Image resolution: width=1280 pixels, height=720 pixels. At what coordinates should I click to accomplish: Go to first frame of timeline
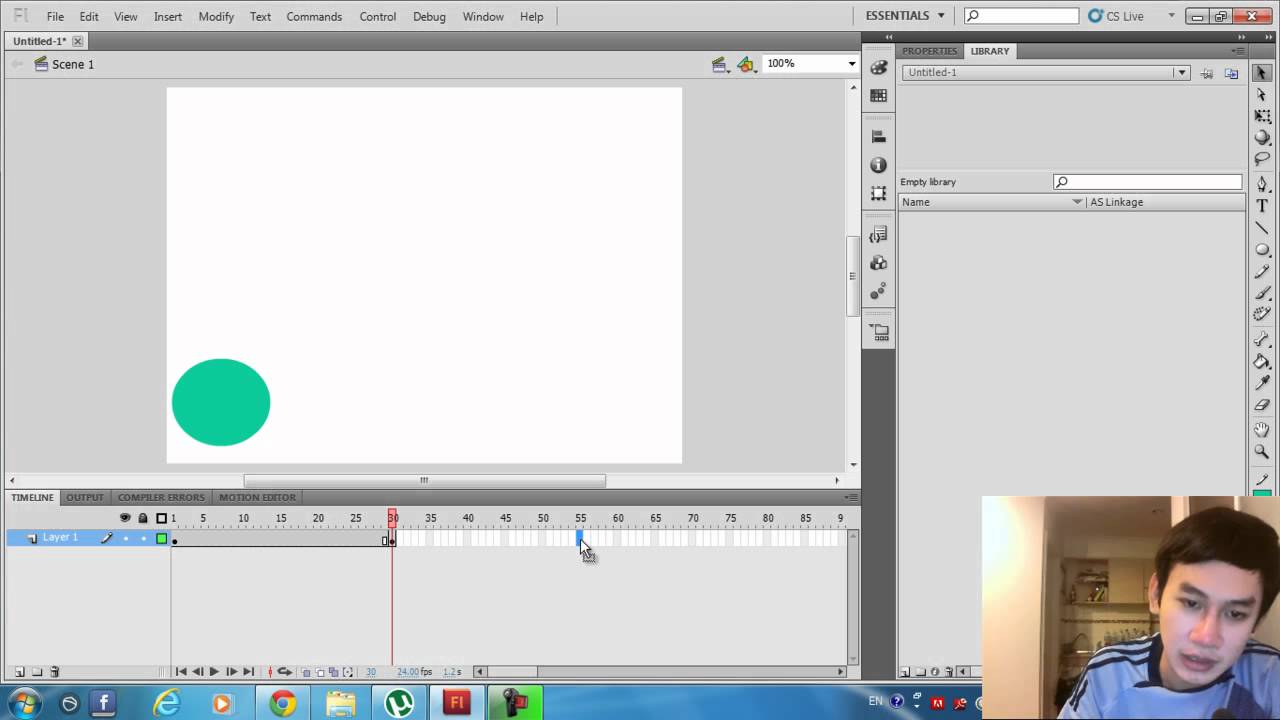181,672
